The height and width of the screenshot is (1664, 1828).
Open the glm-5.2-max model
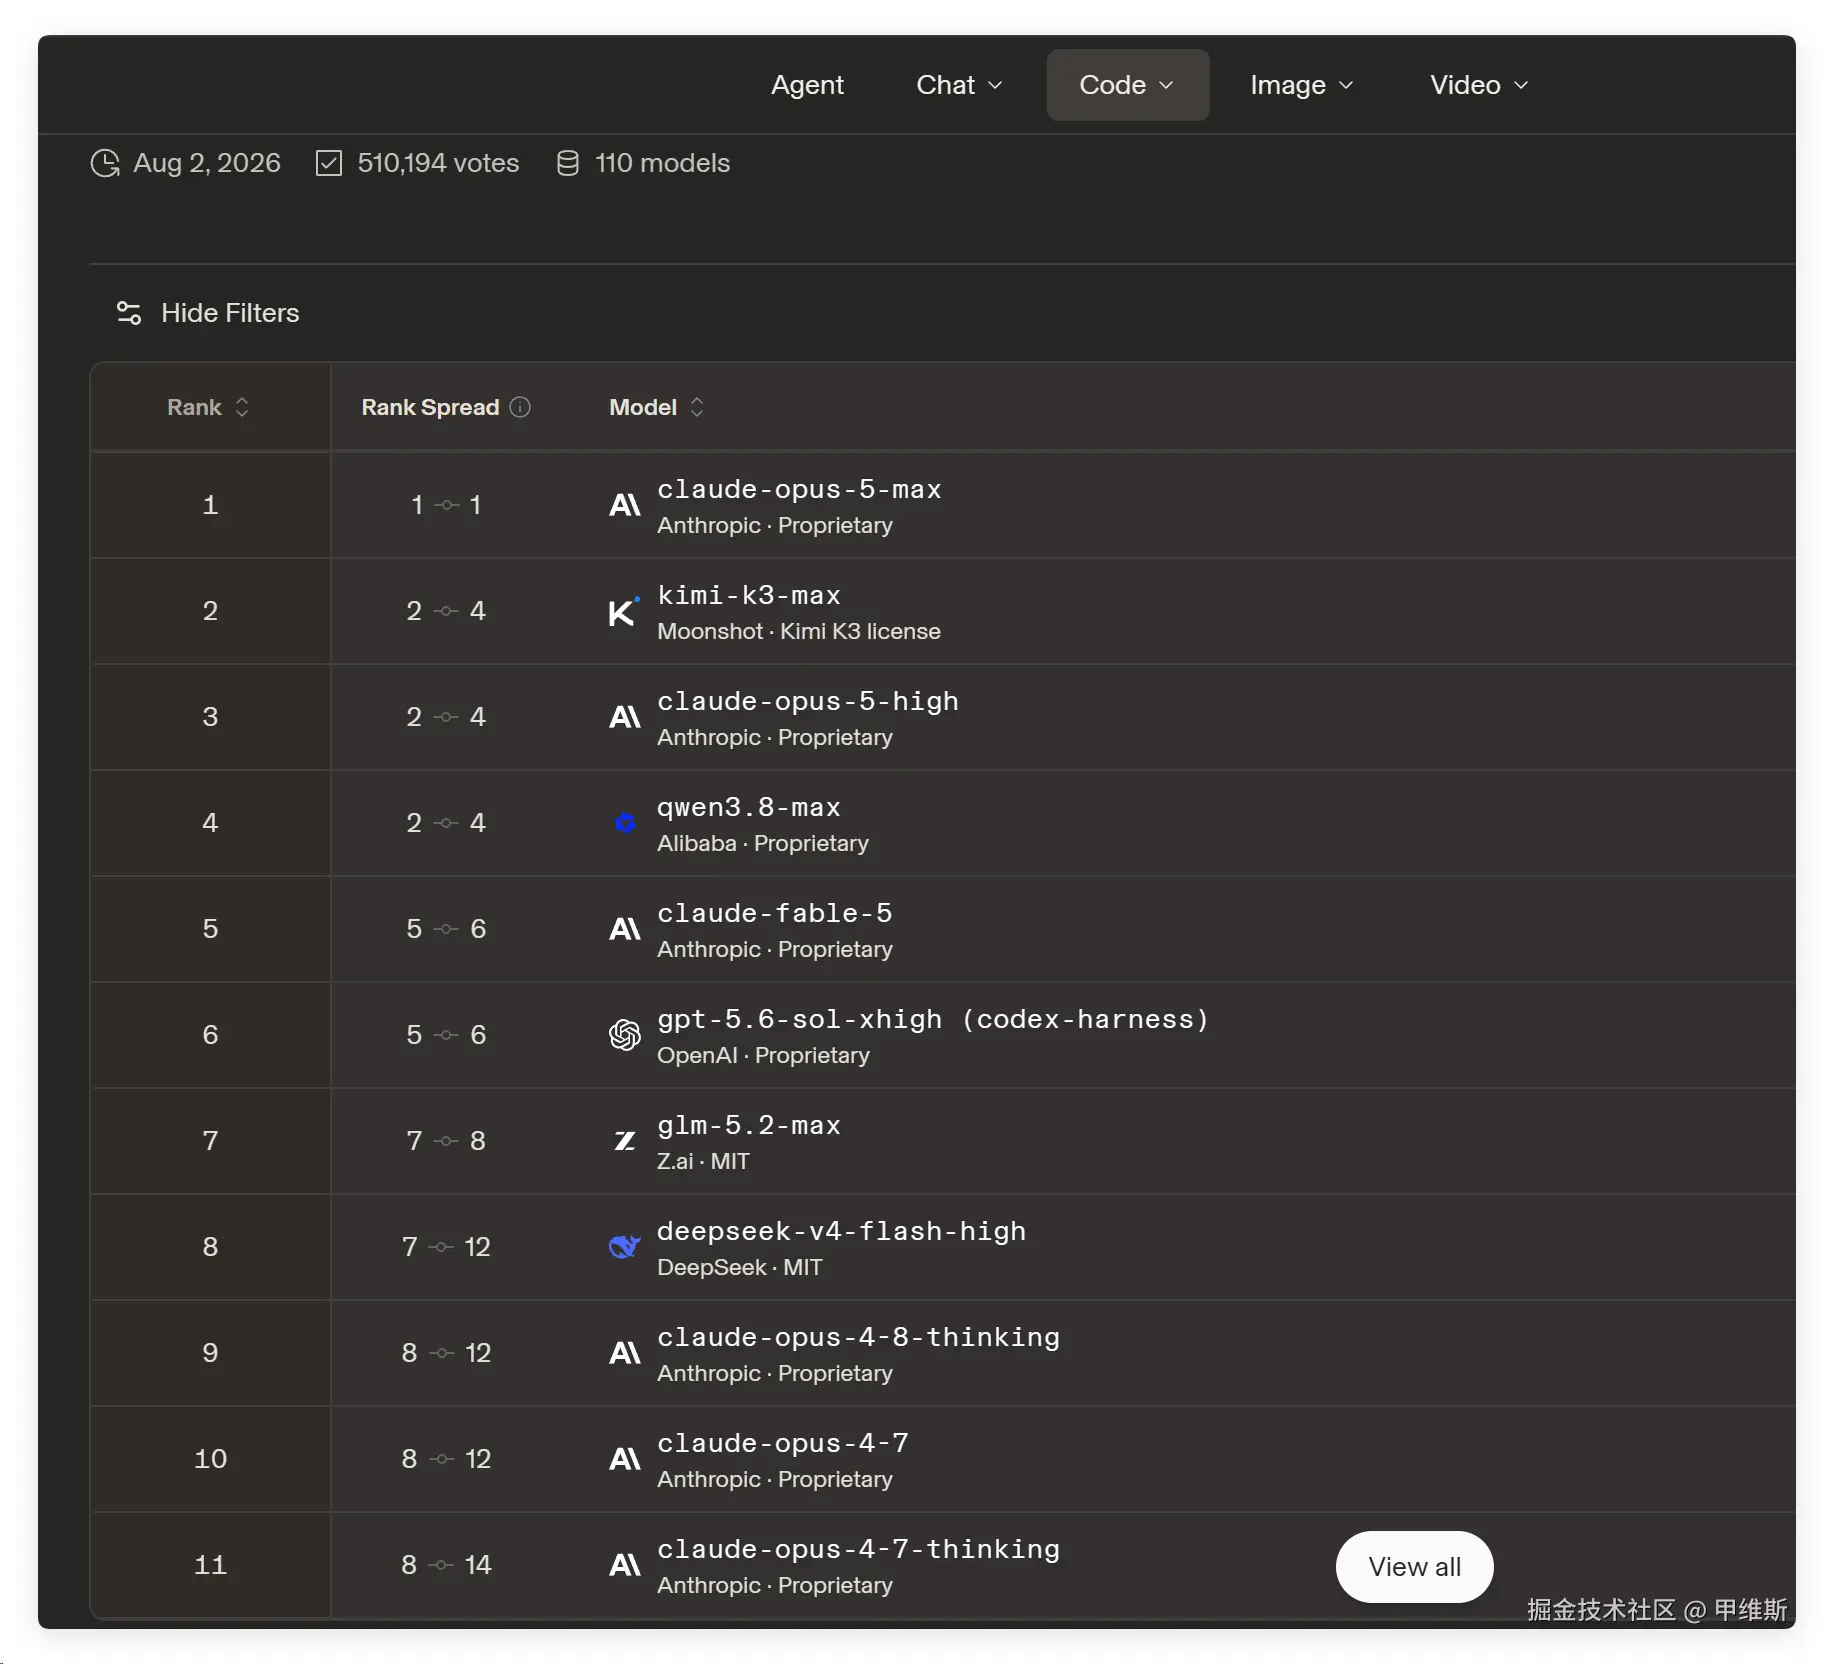748,1125
